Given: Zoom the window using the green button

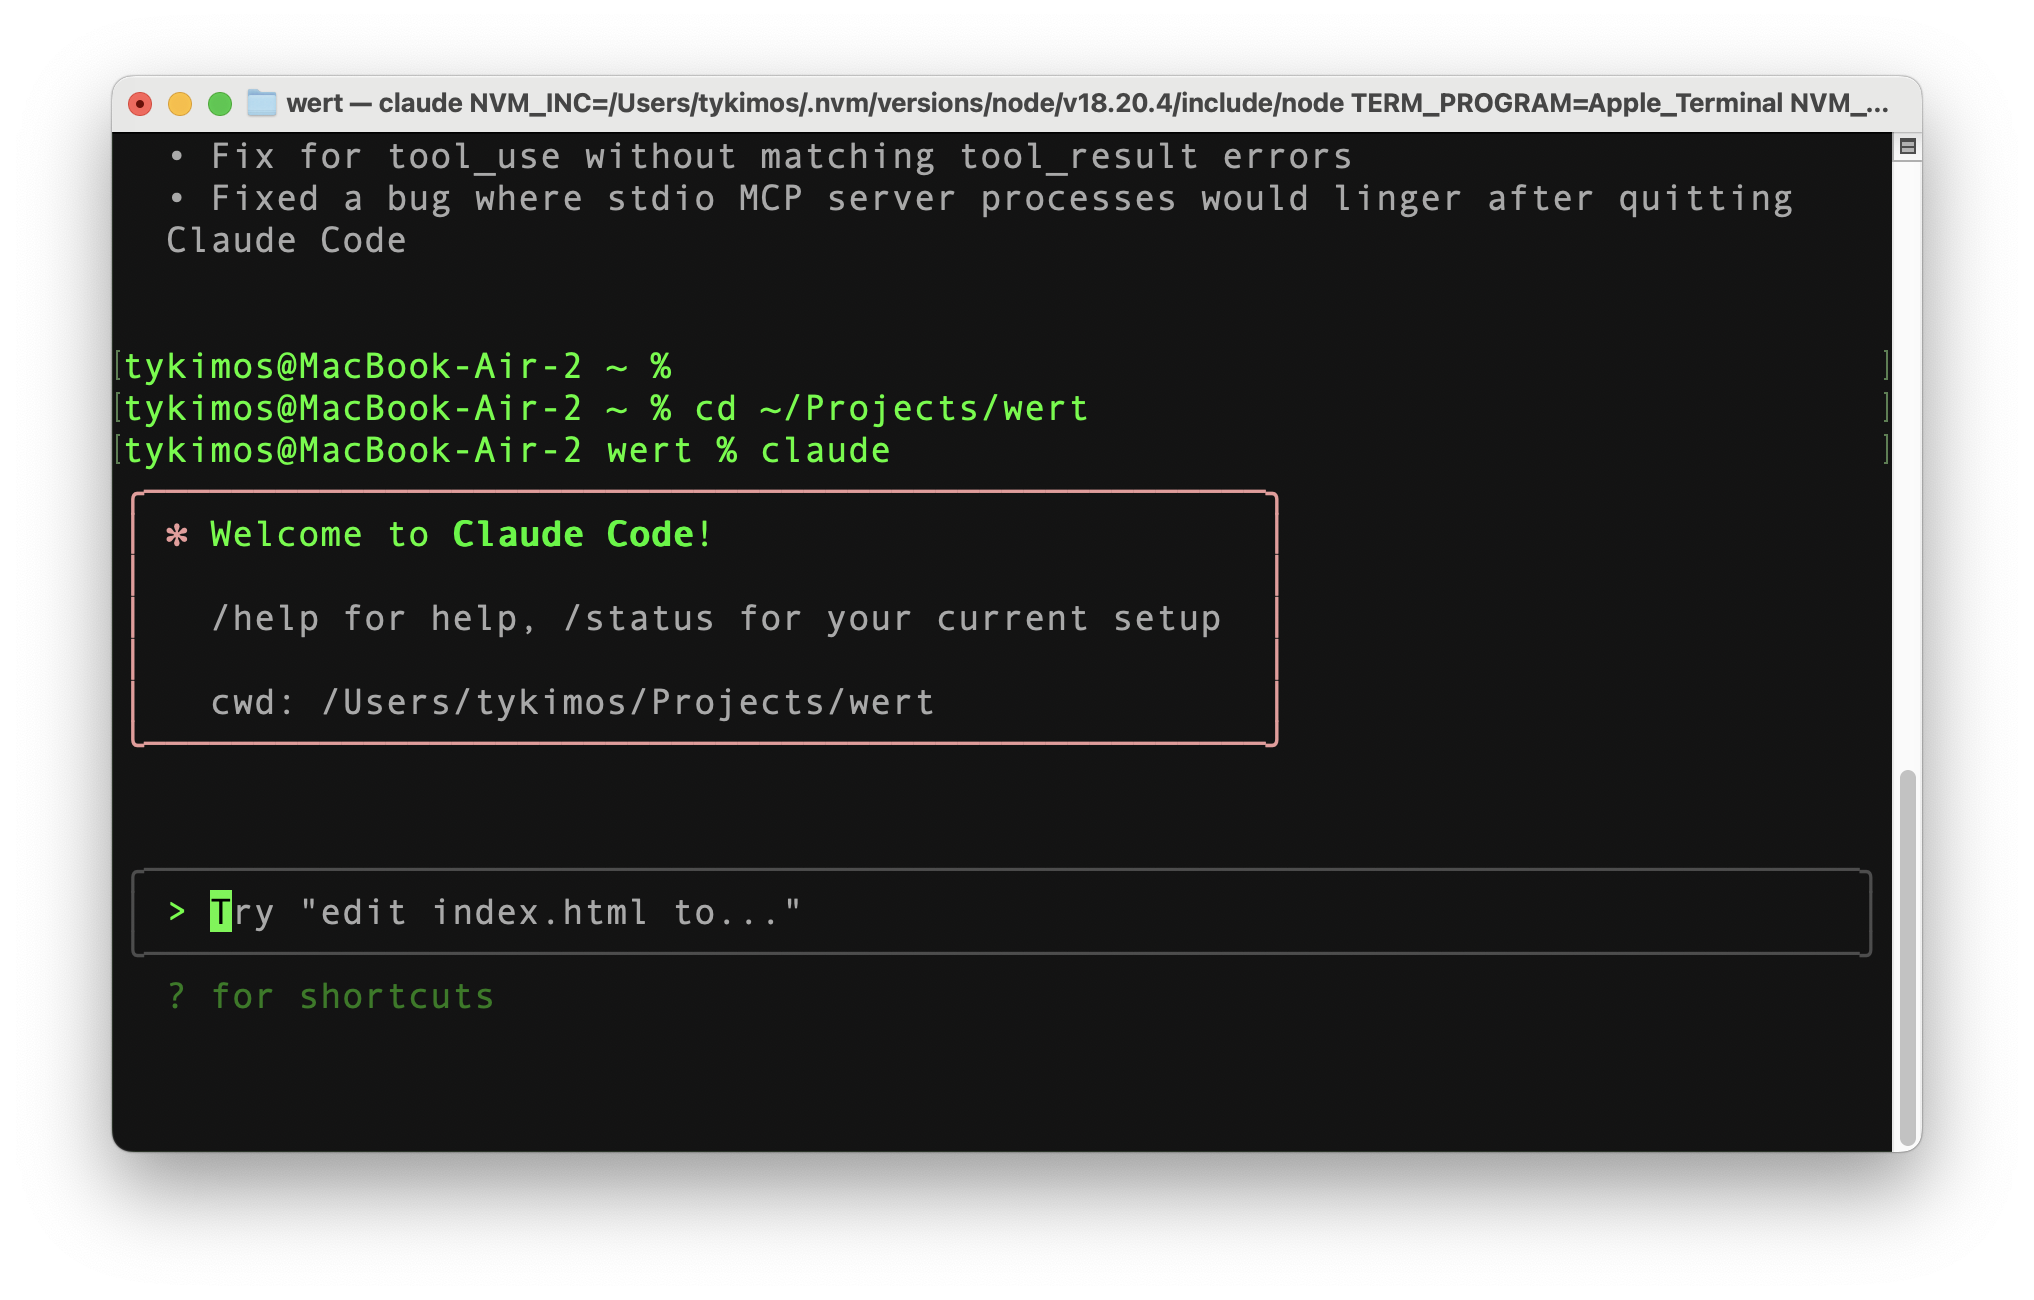Looking at the screenshot, I should point(220,104).
